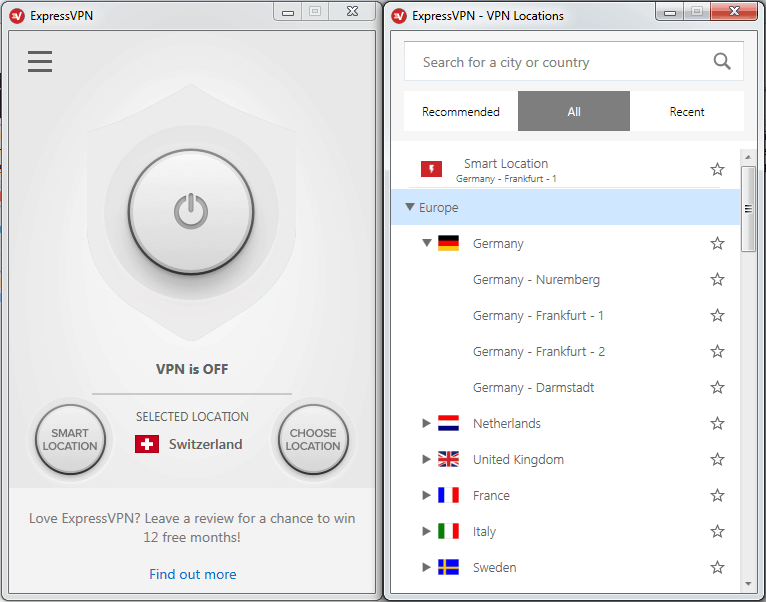Click the Smart Location round button
The height and width of the screenshot is (602, 766).
70,439
